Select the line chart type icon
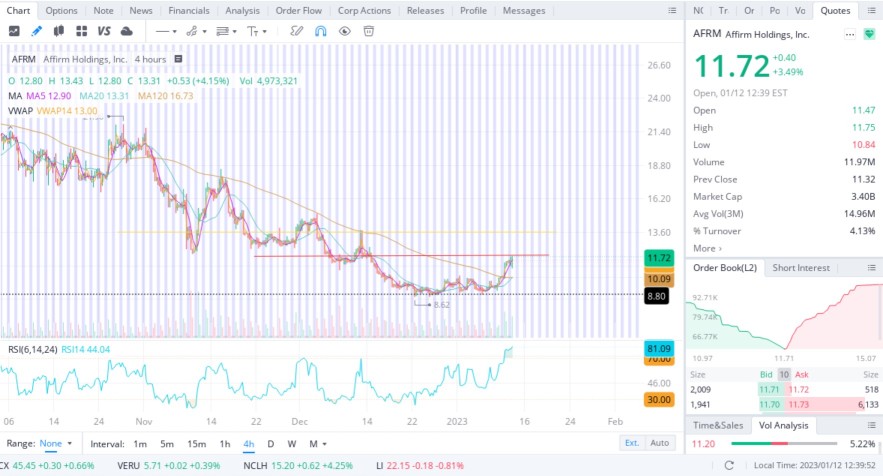 click(14, 32)
